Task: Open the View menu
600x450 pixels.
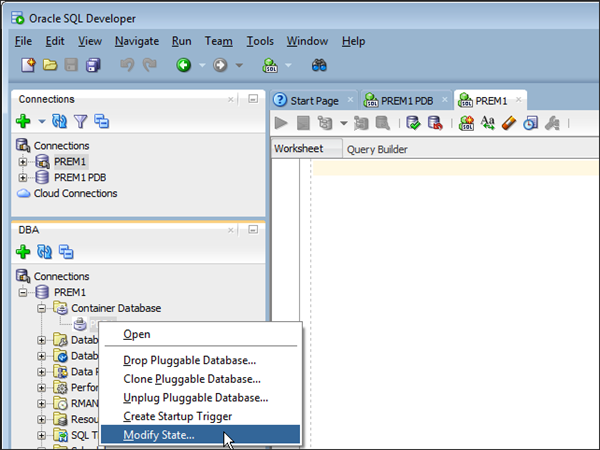Action: (90, 41)
